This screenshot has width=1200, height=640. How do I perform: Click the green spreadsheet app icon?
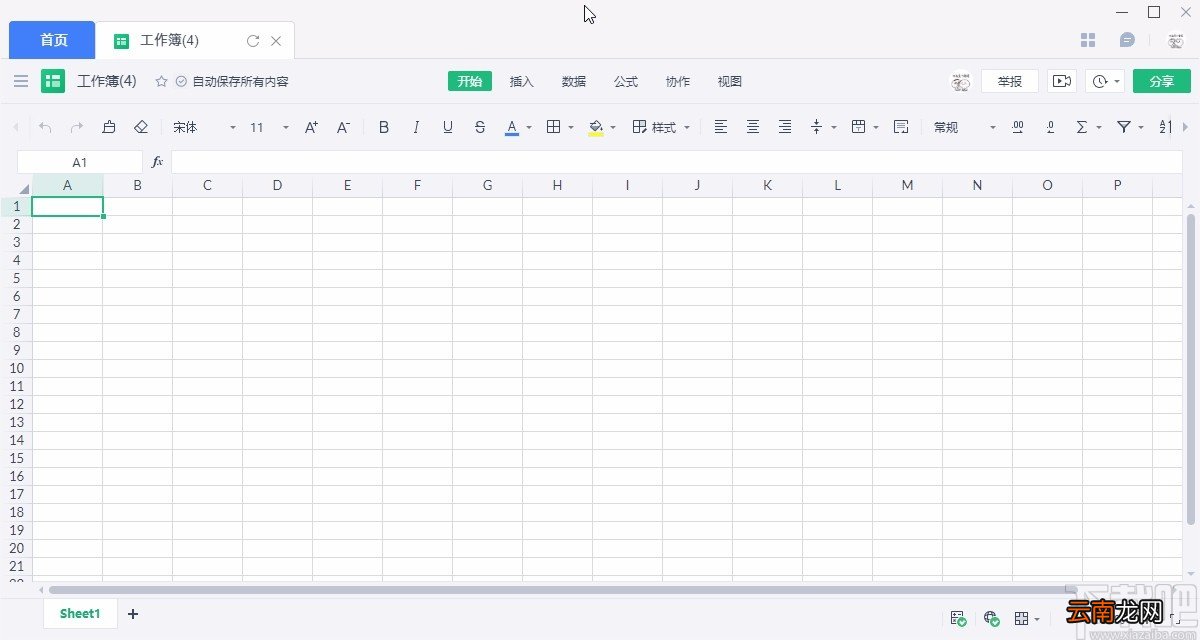pyautogui.click(x=53, y=81)
